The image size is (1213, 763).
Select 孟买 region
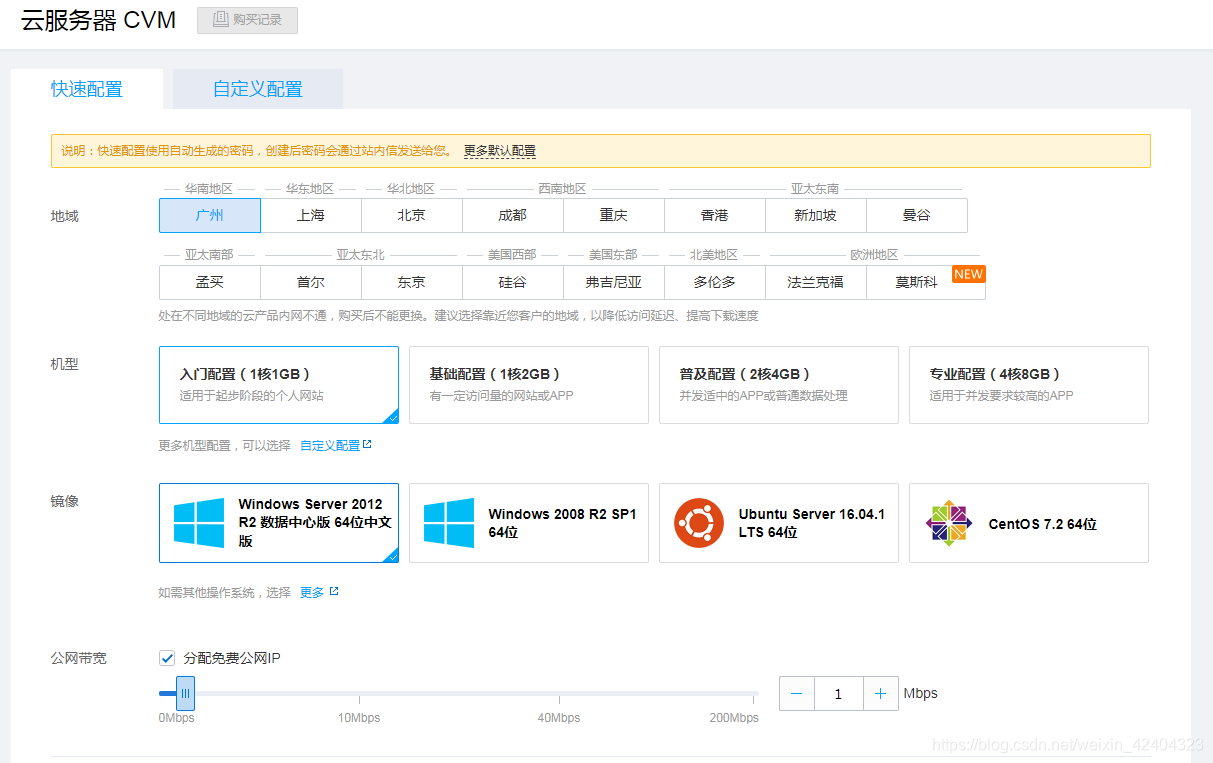pos(210,282)
